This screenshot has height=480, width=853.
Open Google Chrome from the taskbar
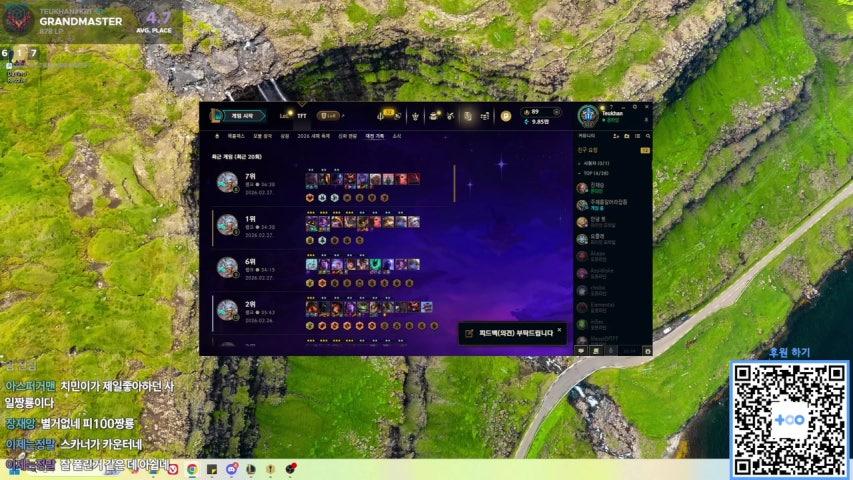[191, 468]
